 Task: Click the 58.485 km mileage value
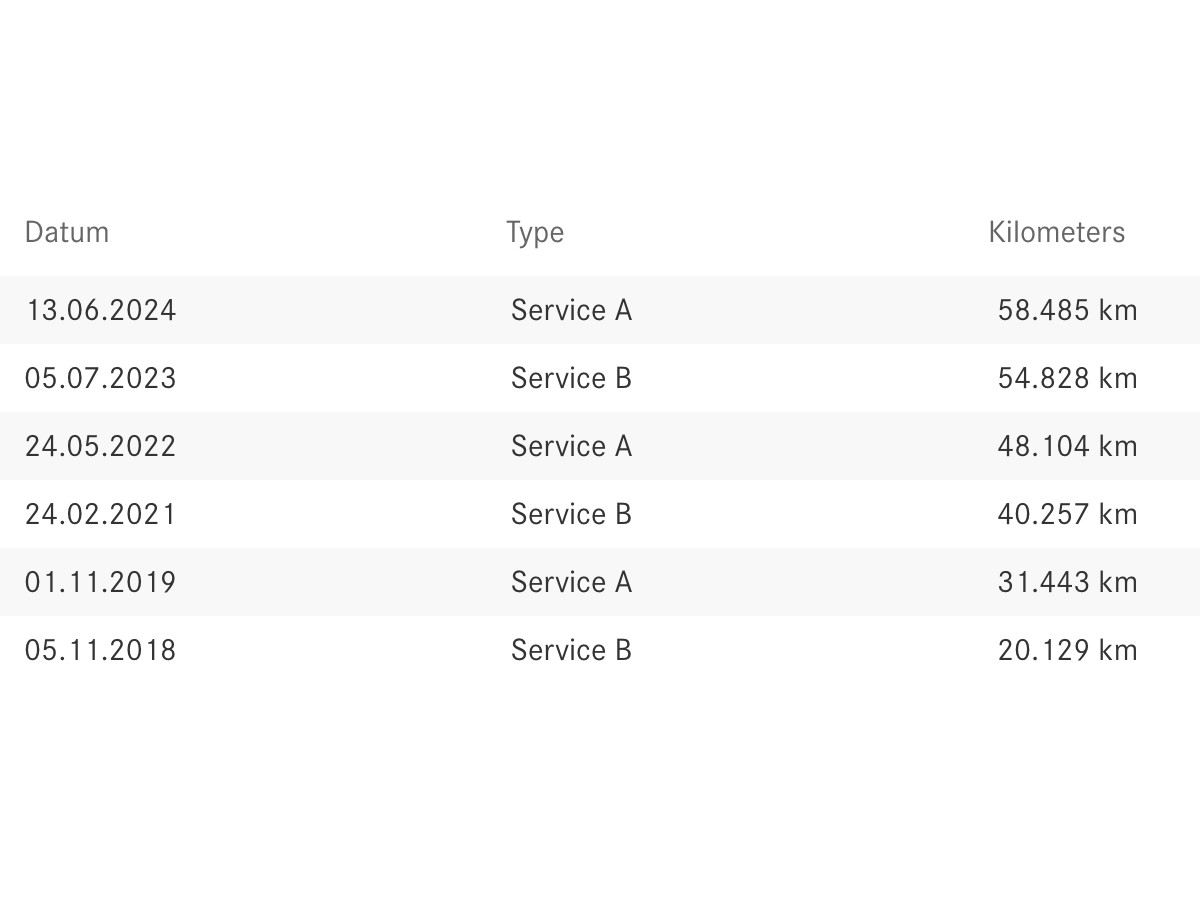click(1067, 310)
